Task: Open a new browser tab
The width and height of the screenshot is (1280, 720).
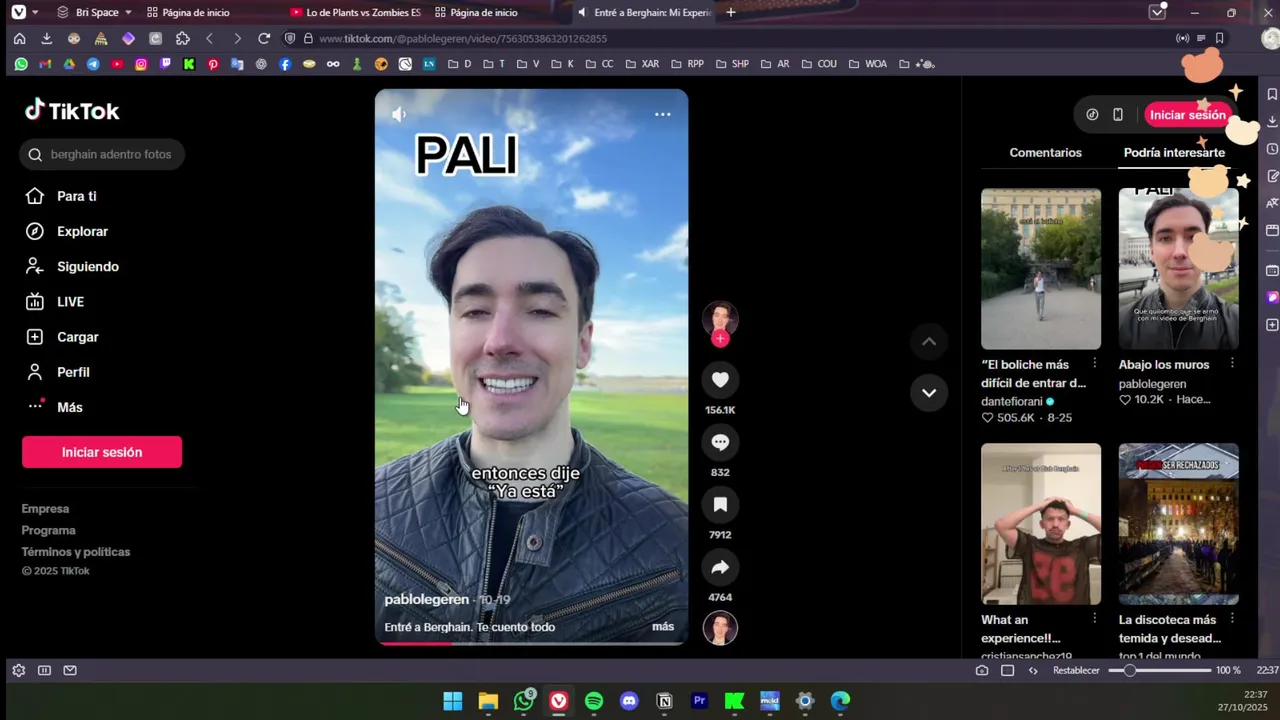Action: [x=731, y=12]
